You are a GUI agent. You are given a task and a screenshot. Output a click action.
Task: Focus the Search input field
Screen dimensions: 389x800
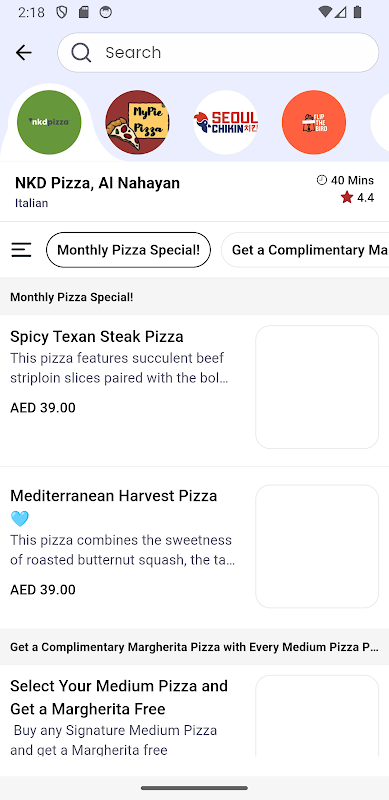click(218, 53)
